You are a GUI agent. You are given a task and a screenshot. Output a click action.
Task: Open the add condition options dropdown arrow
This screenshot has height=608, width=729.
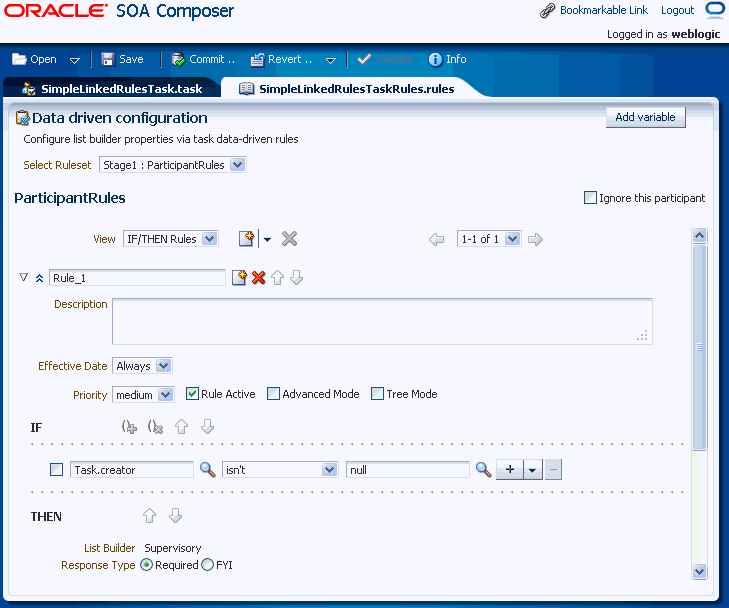pyautogui.click(x=533, y=469)
